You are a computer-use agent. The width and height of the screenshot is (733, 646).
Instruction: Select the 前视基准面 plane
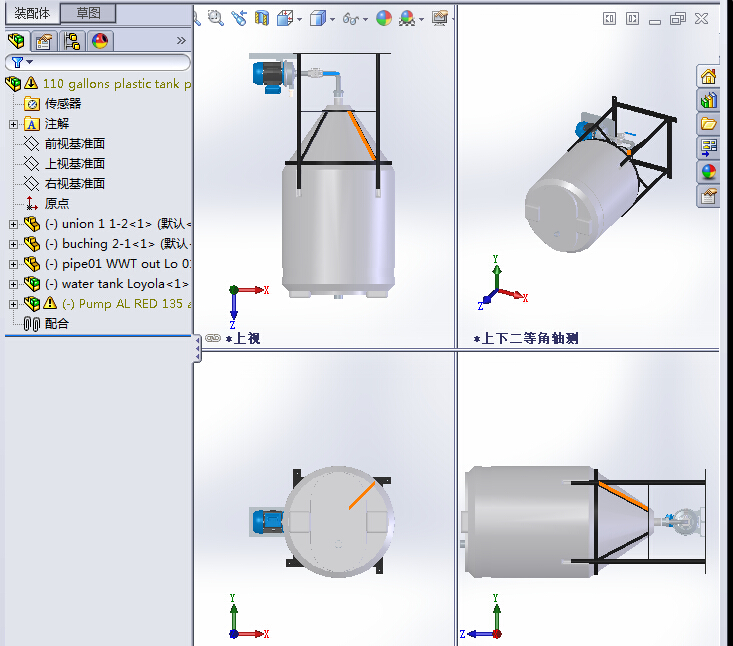[x=75, y=144]
